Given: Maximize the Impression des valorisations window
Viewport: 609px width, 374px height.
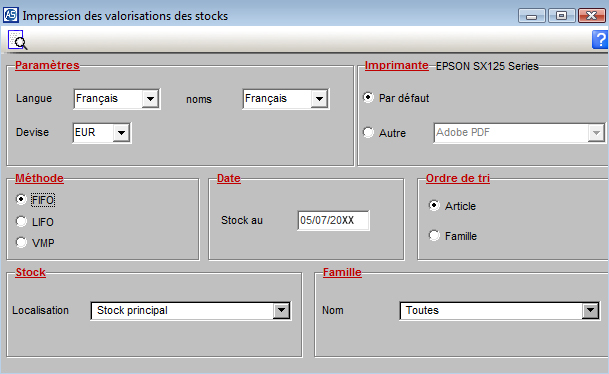Looking at the screenshot, I should click(x=561, y=16).
